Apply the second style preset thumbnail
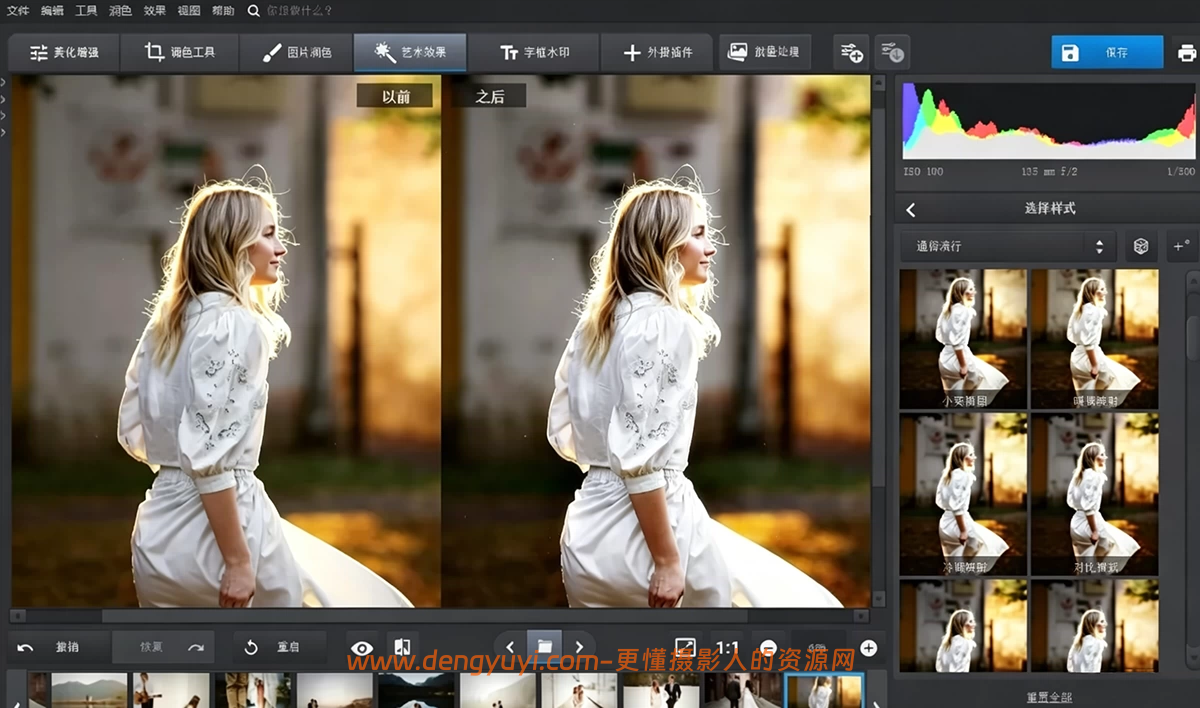Image resolution: width=1200 pixels, height=708 pixels. pos(1094,339)
